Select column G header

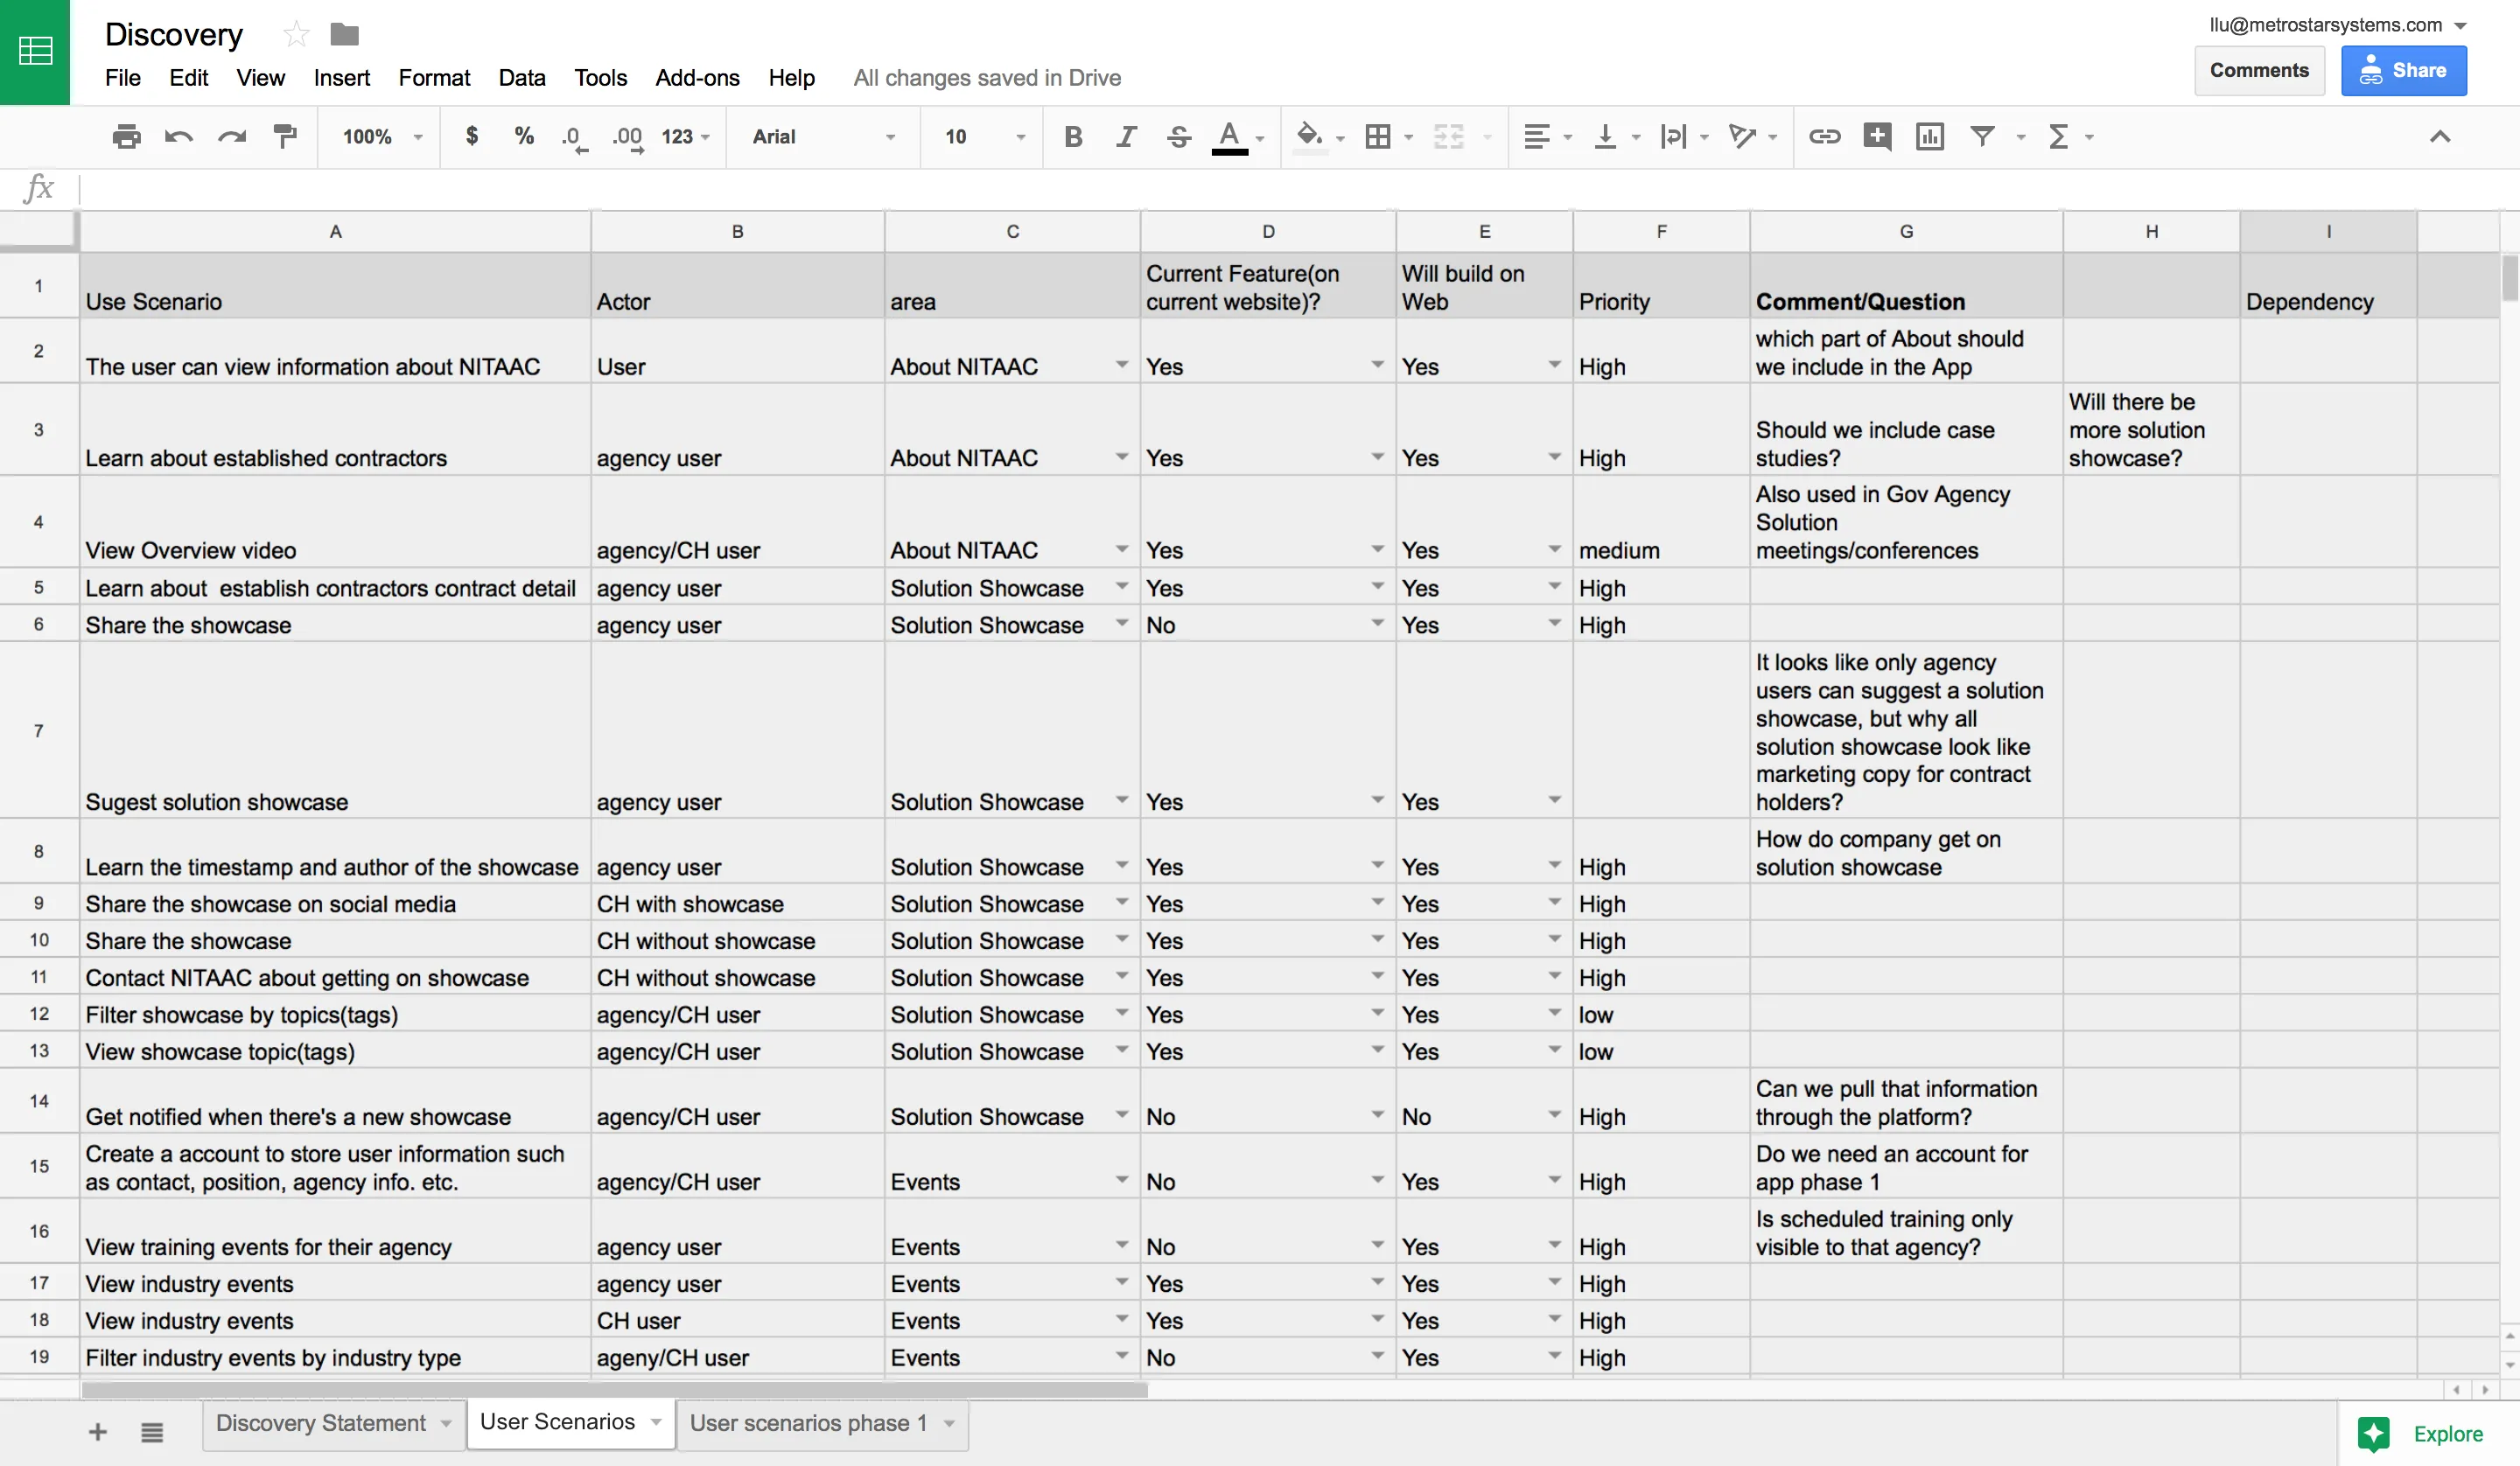[x=1906, y=232]
